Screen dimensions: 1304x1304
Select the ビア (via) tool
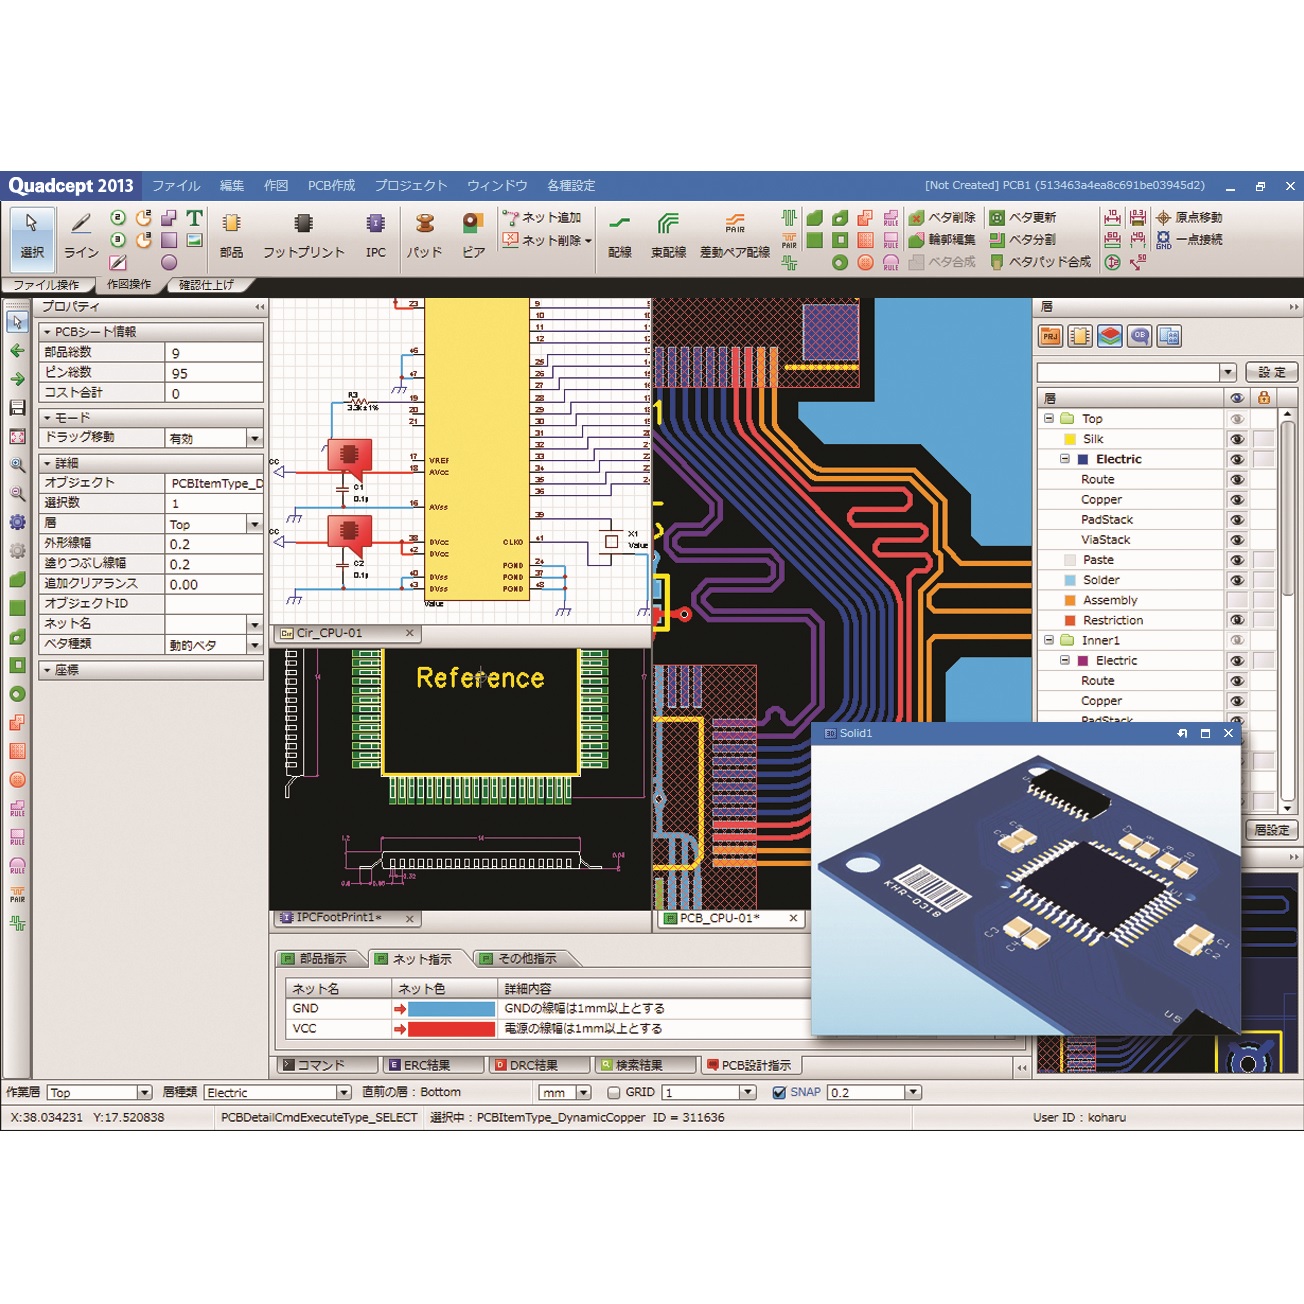[x=473, y=224]
